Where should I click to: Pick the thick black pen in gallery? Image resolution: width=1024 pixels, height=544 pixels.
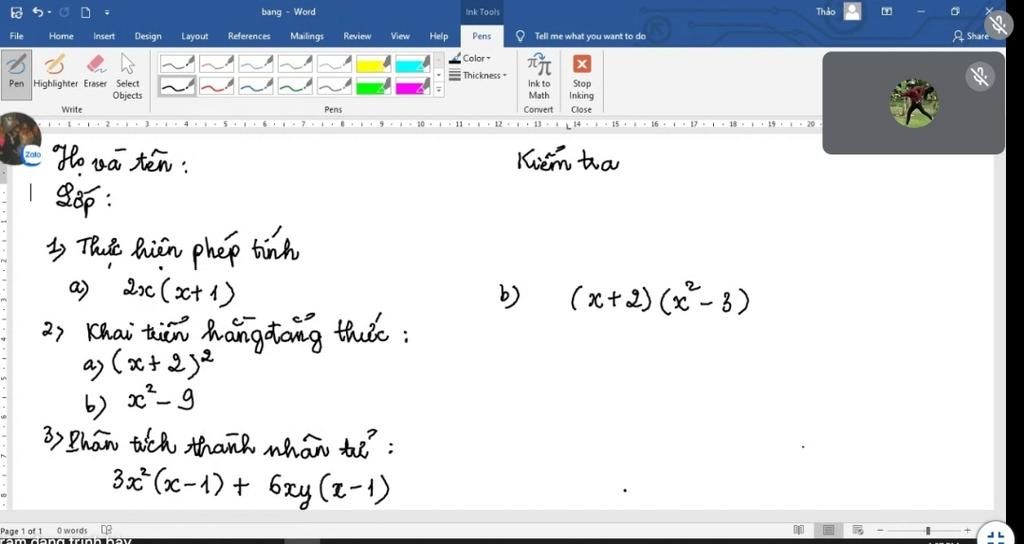click(178, 85)
